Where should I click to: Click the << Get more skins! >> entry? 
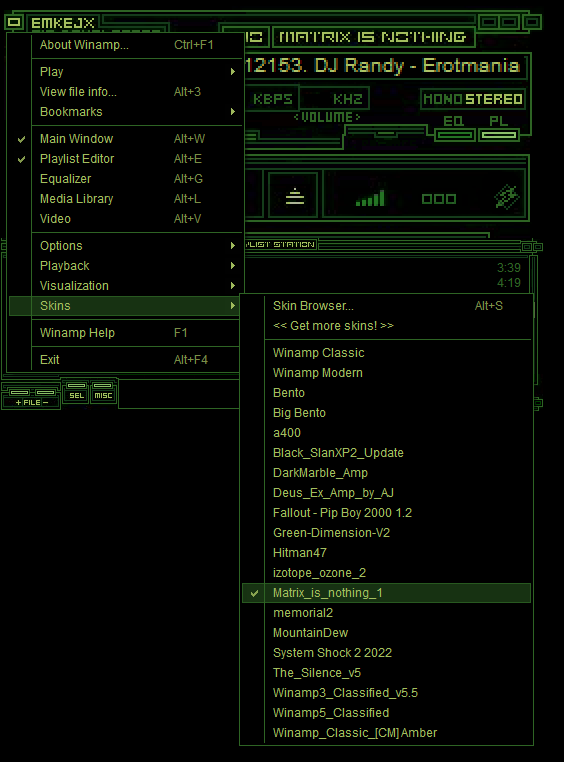tap(386, 326)
